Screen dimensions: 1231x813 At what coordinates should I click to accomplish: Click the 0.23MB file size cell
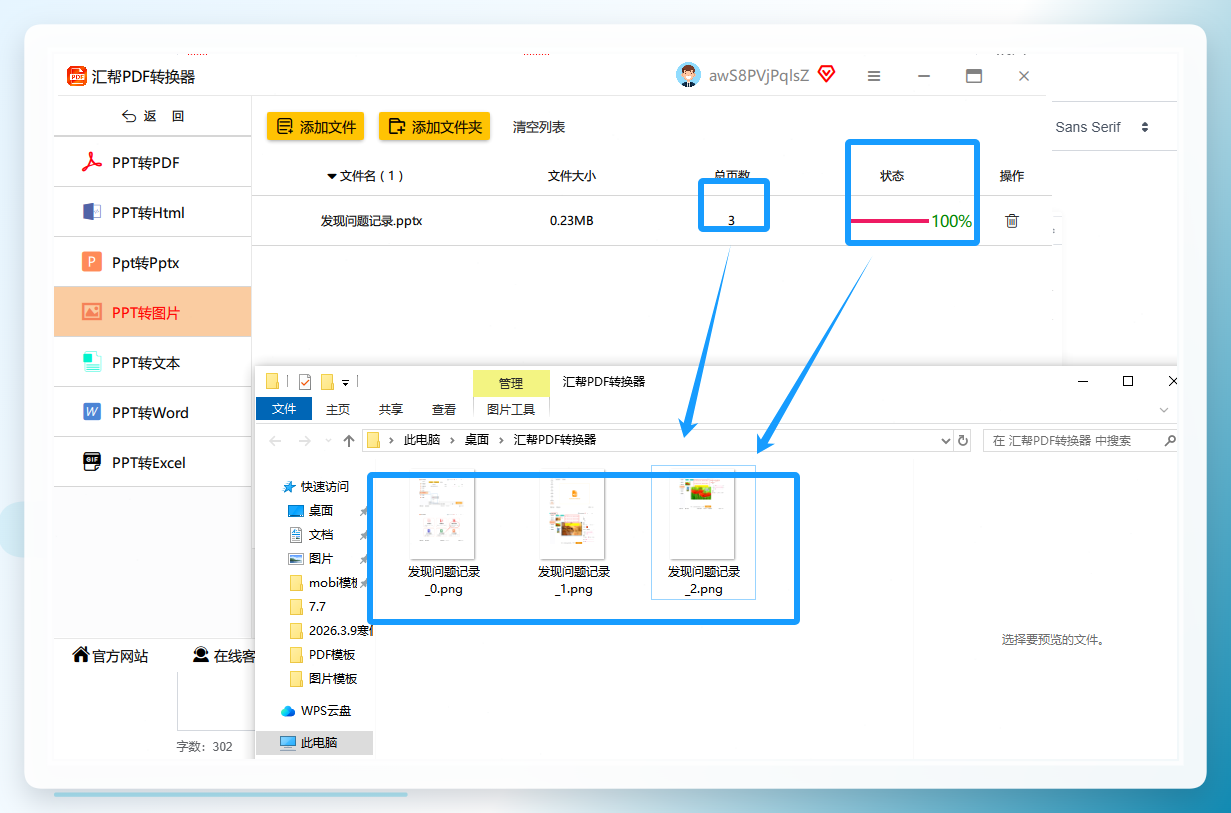(572, 221)
